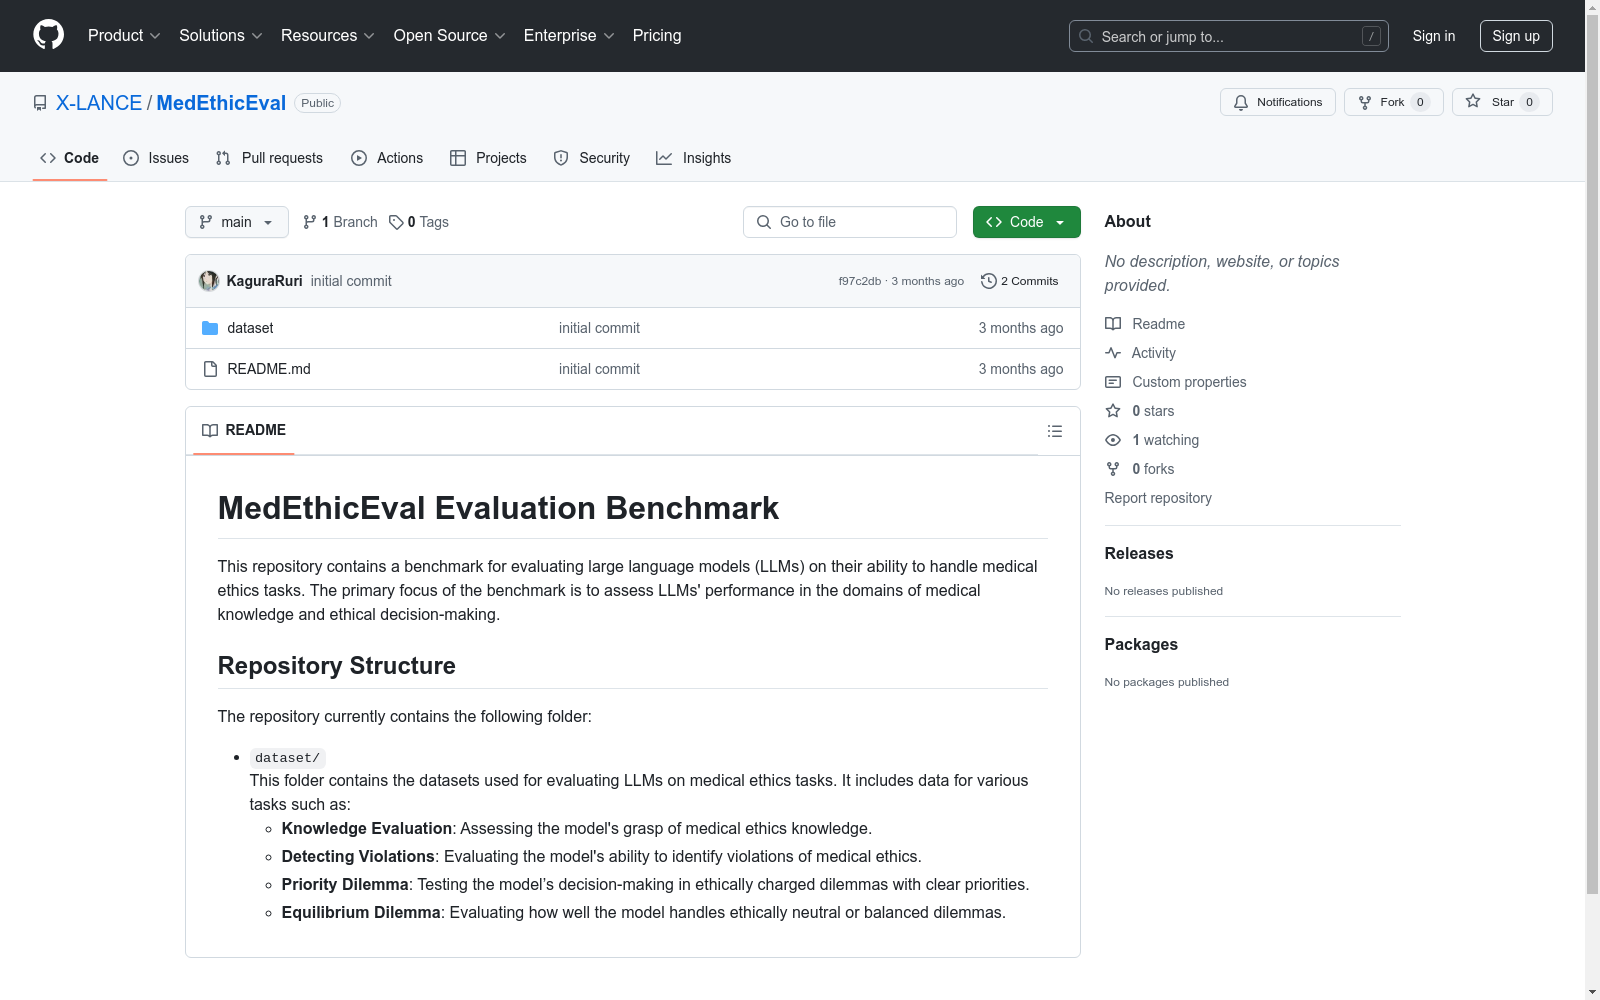The width and height of the screenshot is (1600, 1000).
Task: Switch to the Insights tab
Action: (693, 158)
